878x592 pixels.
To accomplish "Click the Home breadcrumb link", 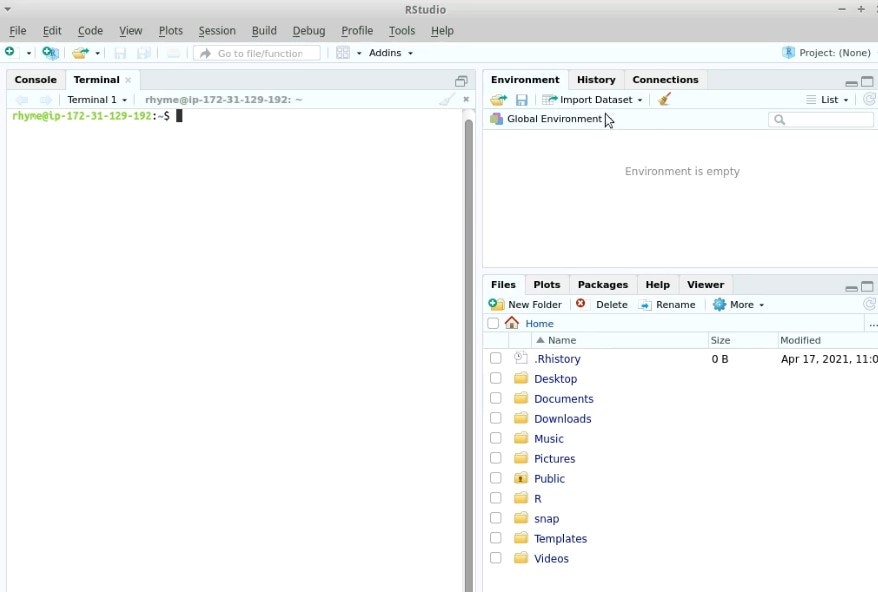I will point(539,324).
